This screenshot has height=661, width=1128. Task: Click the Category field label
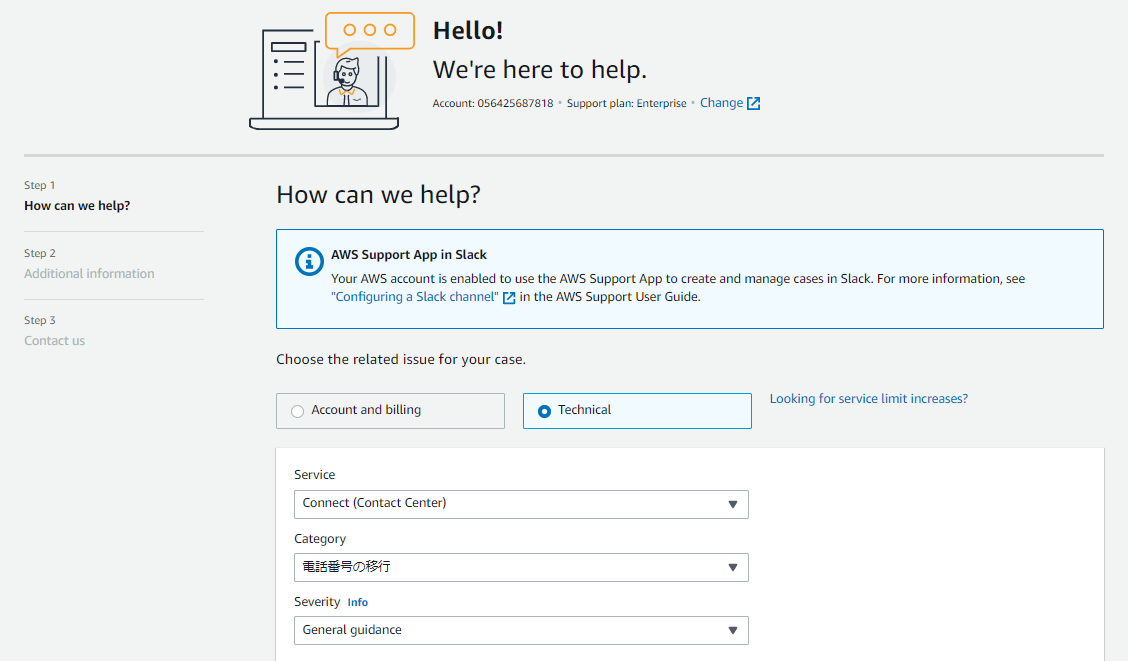[x=320, y=539]
